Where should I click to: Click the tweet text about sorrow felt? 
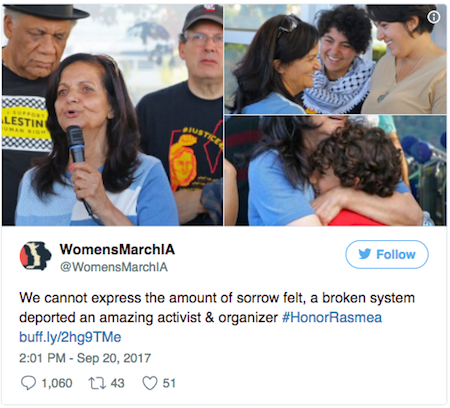217,307
